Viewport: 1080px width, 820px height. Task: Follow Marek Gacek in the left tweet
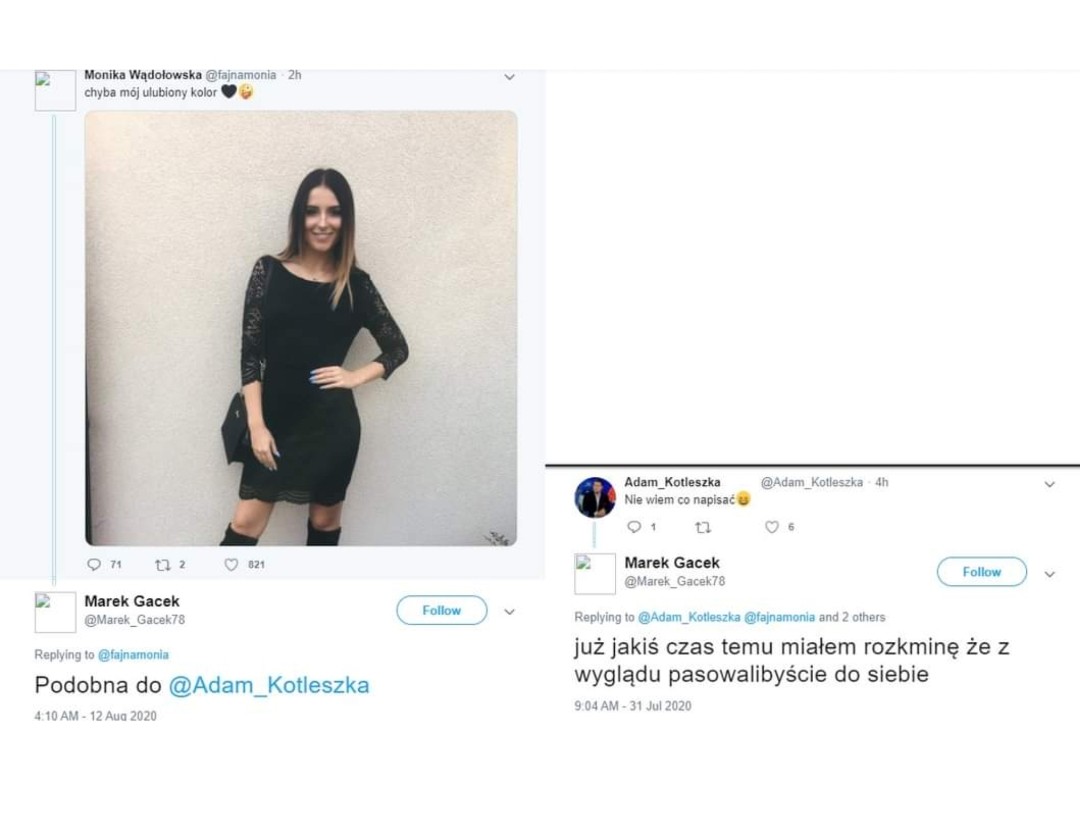pyautogui.click(x=441, y=610)
